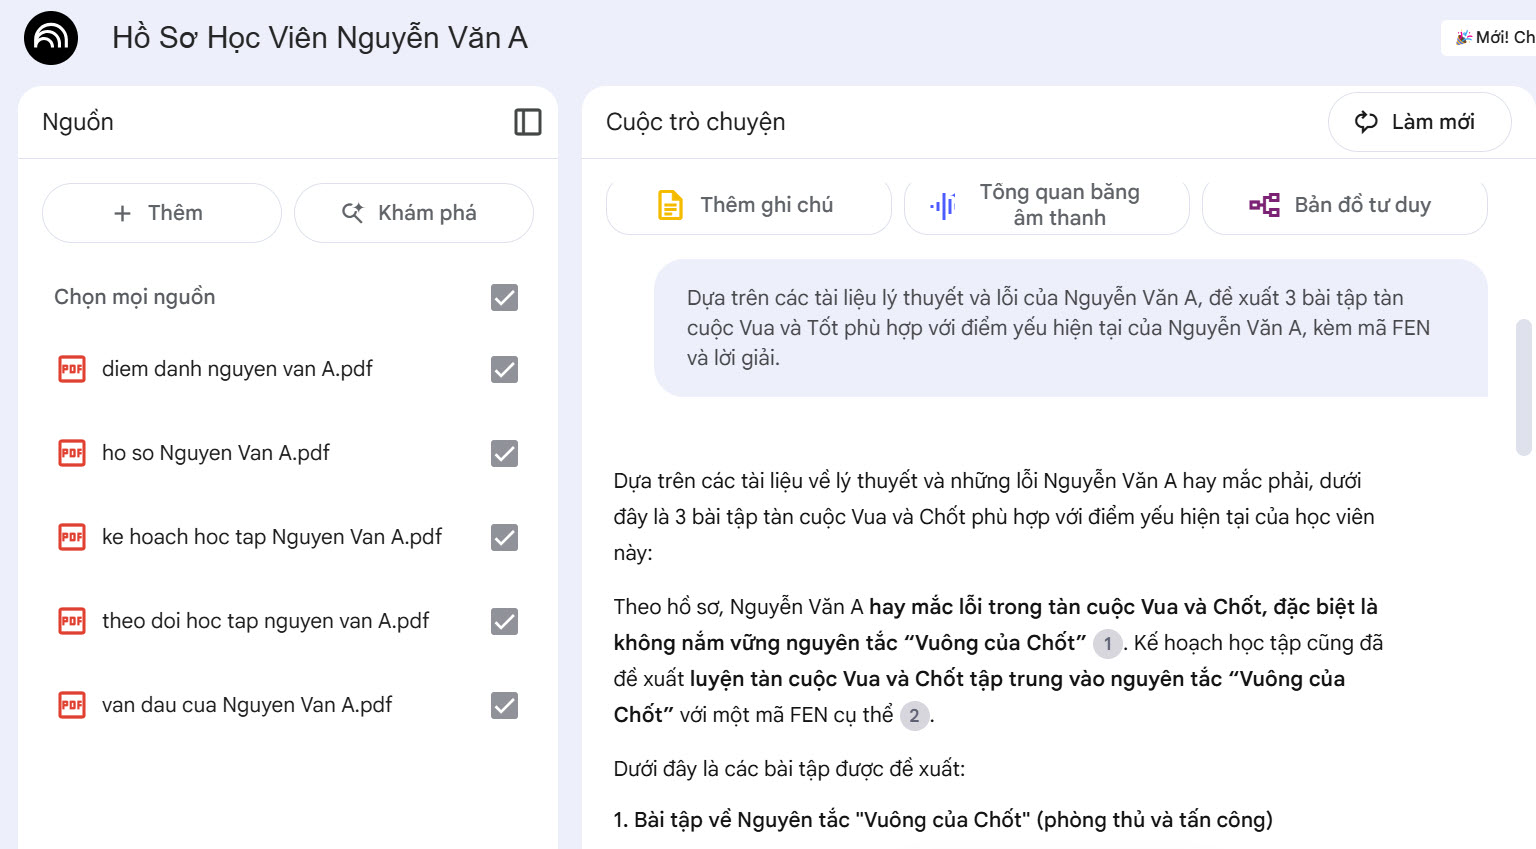This screenshot has width=1536, height=849.
Task: Click the conversation vertical scrollbar
Action: coord(1524,386)
